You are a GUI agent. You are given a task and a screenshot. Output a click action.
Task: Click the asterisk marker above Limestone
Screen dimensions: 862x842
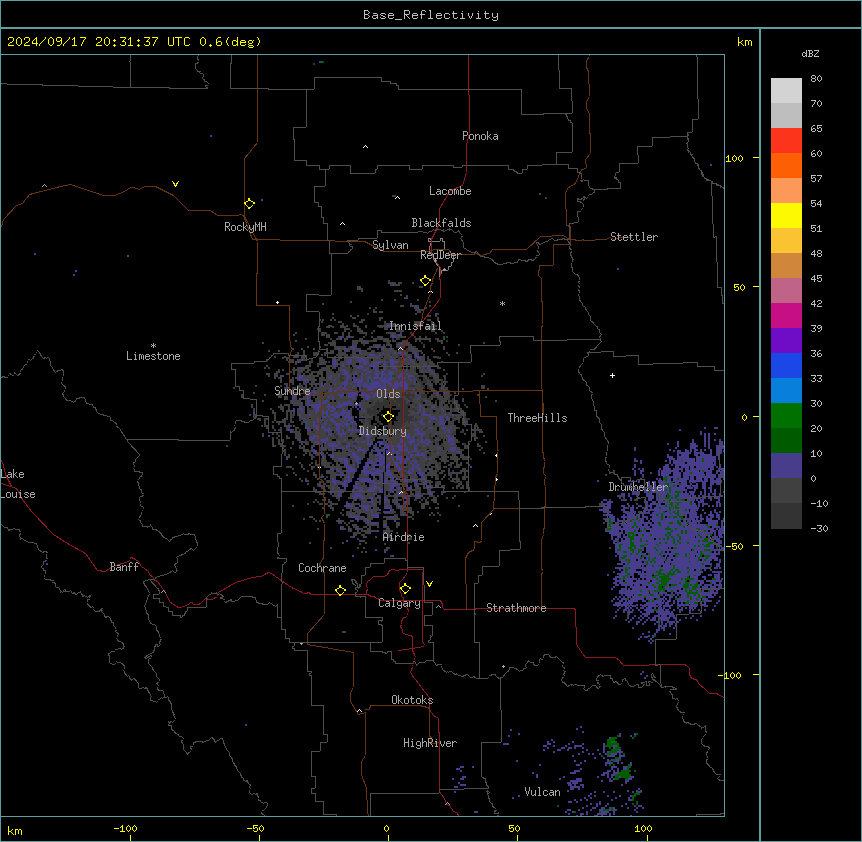[153, 345]
